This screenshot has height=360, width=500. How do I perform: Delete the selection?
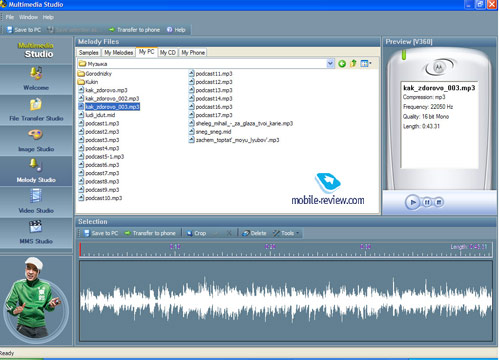tap(254, 233)
